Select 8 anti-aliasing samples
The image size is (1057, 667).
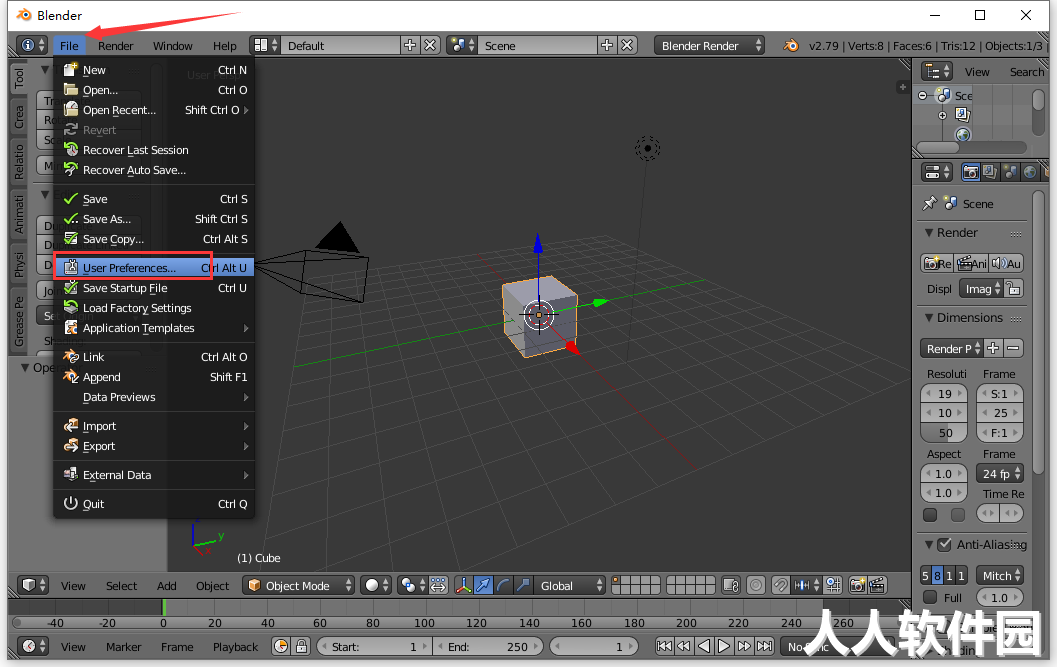(937, 576)
